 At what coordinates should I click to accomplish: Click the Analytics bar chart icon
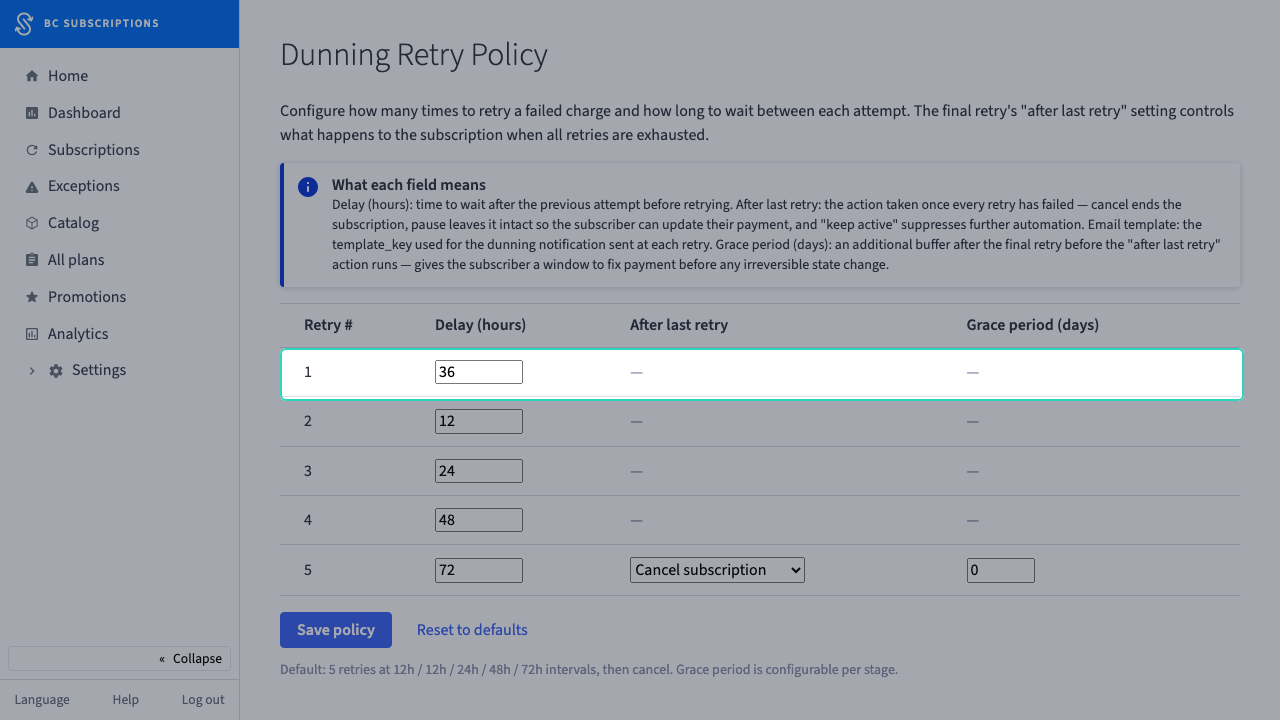pos(32,334)
